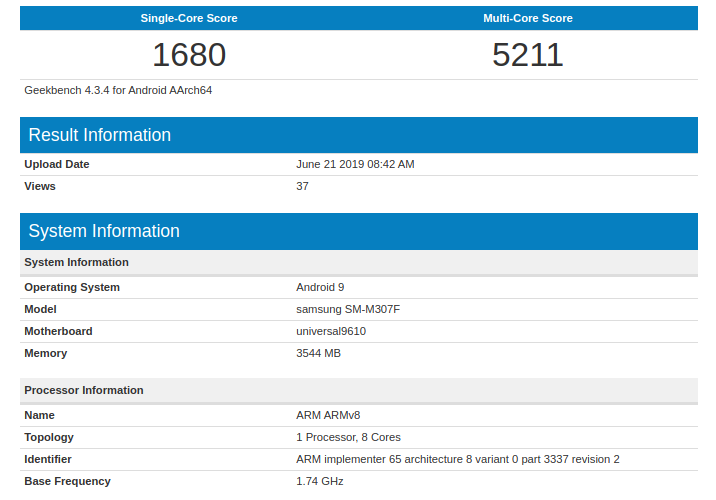The height and width of the screenshot is (500, 716).
Task: Select the 1680 single-core score value
Action: (189, 55)
